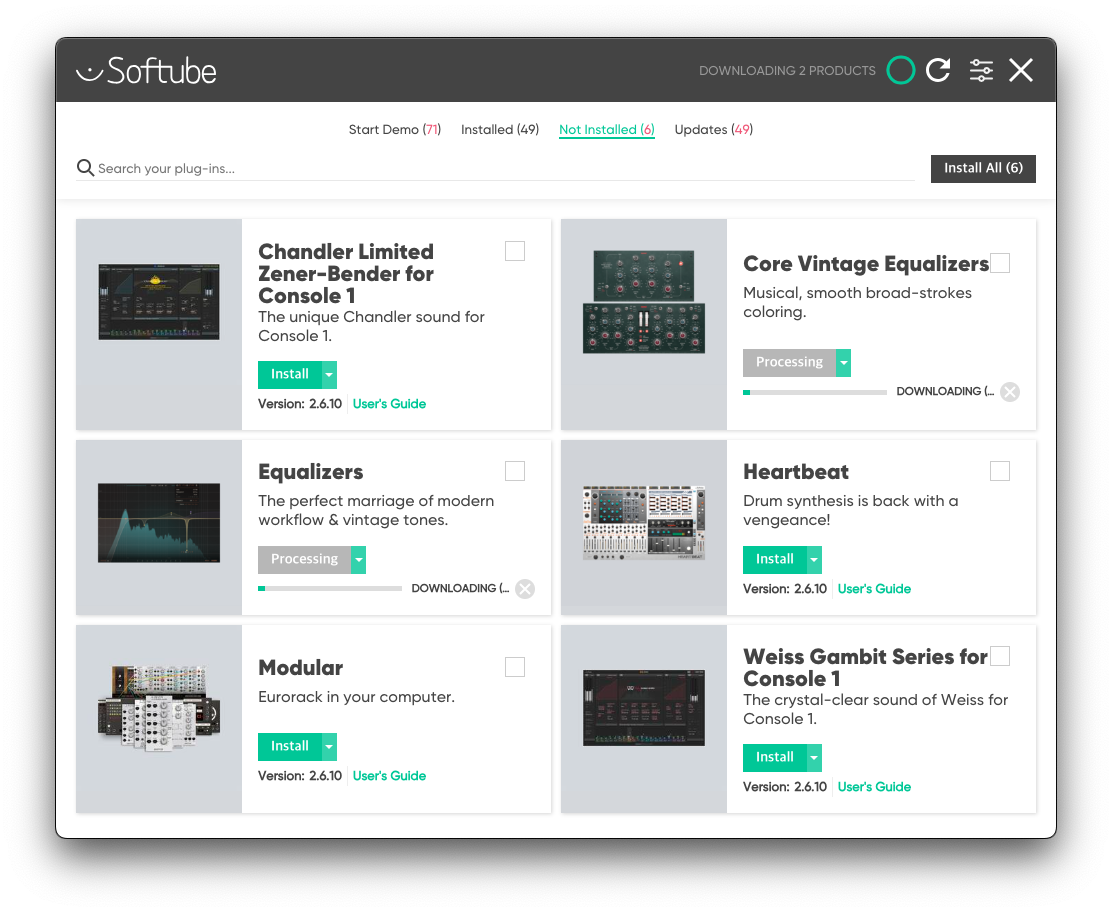Click Equalizers download progress bar

click(330, 589)
